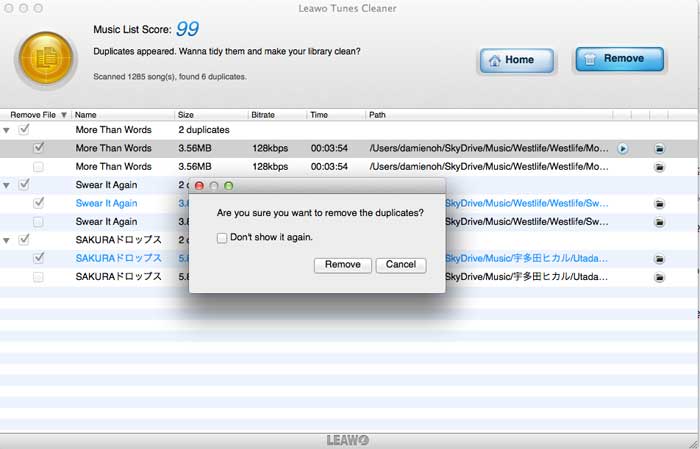Close dialog with red button

200,186
